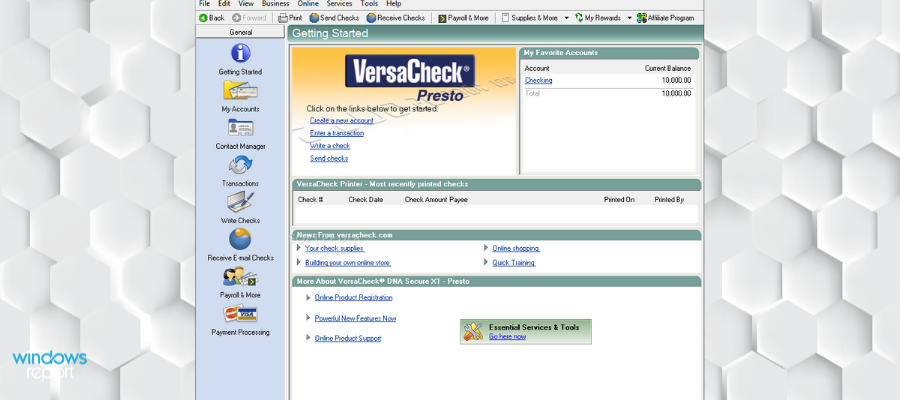900x400 pixels.
Task: Click the Go here now link
Action: 507,336
